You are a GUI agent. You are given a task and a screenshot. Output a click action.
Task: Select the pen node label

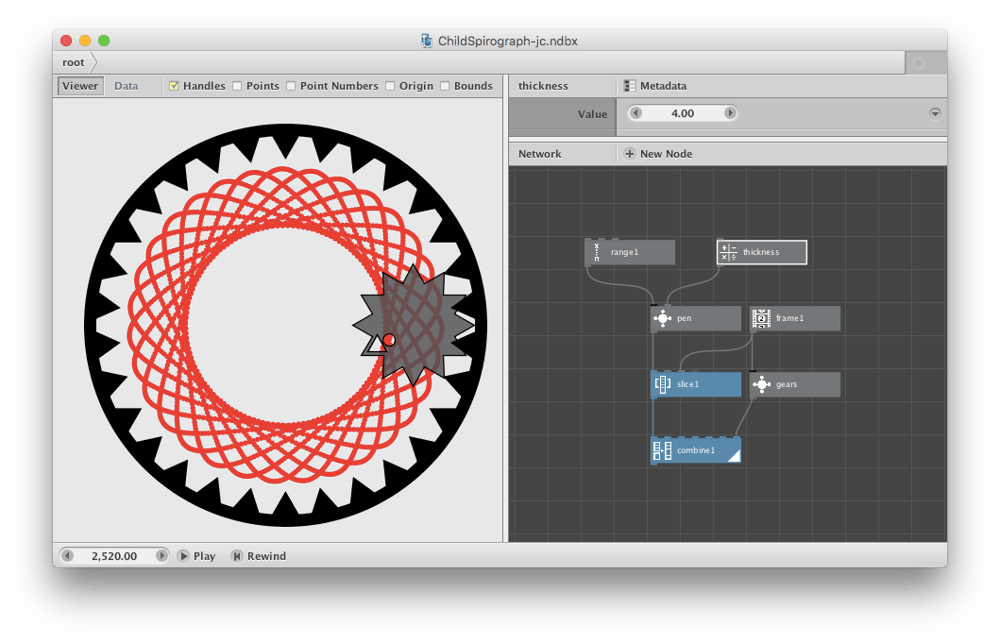point(684,318)
